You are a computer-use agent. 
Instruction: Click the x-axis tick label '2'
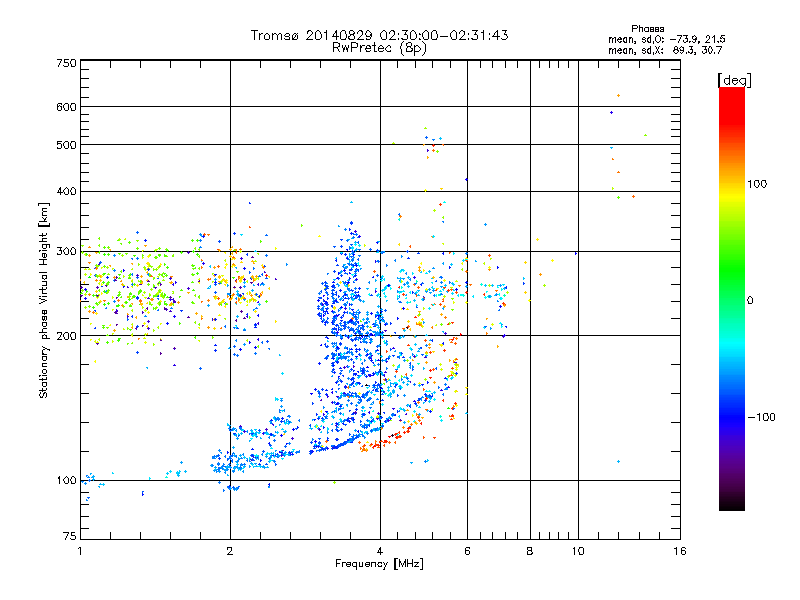point(230,551)
